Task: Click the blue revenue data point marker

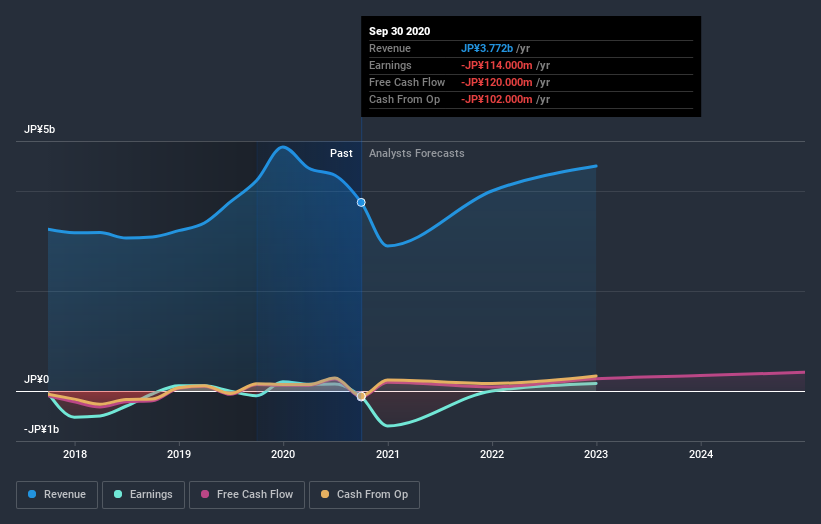Action: tap(361, 203)
